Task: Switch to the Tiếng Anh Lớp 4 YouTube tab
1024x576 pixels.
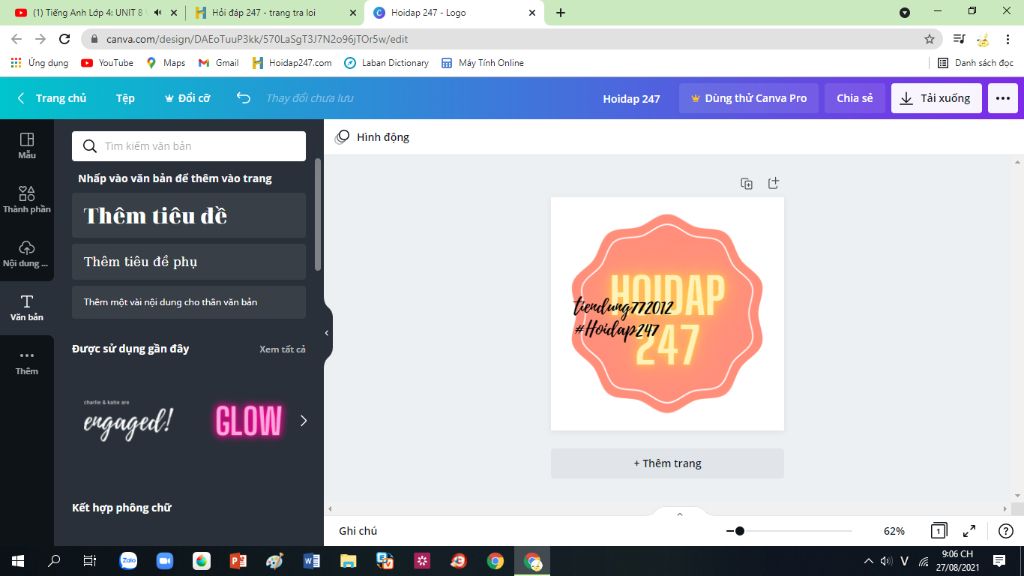Action: [x=88, y=12]
